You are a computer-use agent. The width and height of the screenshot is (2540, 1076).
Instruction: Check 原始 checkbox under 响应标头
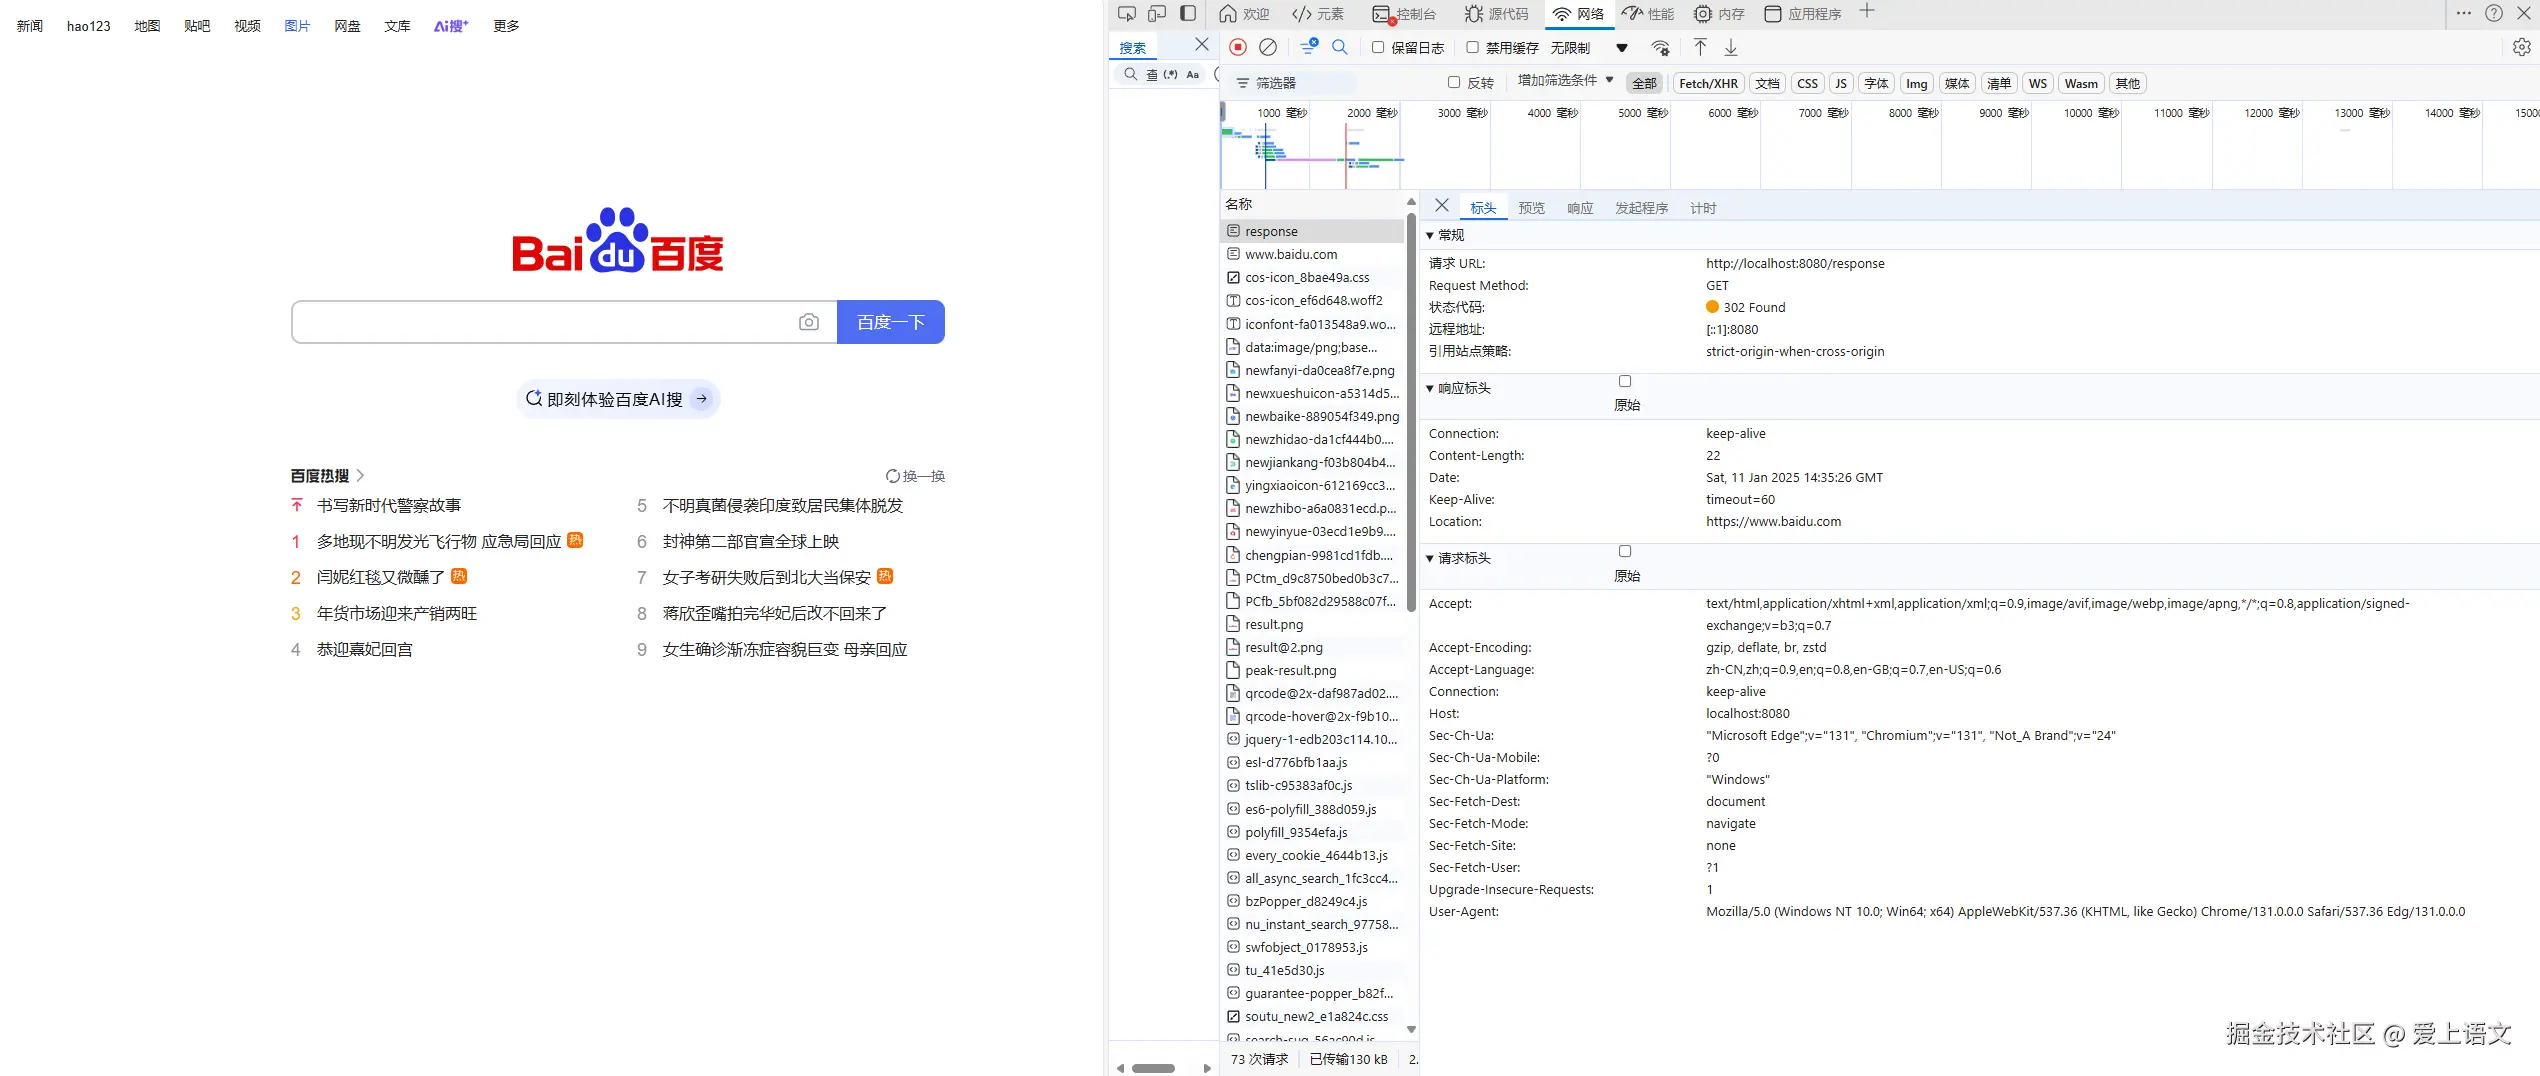(x=1625, y=381)
